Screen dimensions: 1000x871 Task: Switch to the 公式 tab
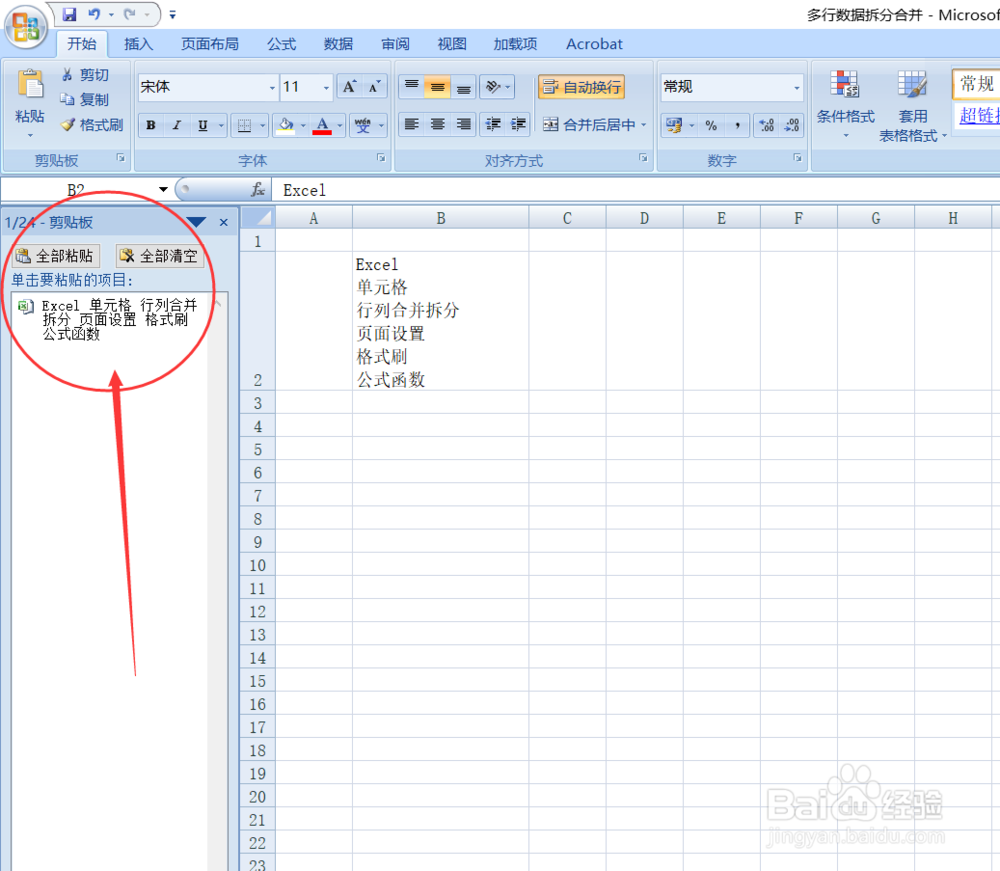click(281, 44)
